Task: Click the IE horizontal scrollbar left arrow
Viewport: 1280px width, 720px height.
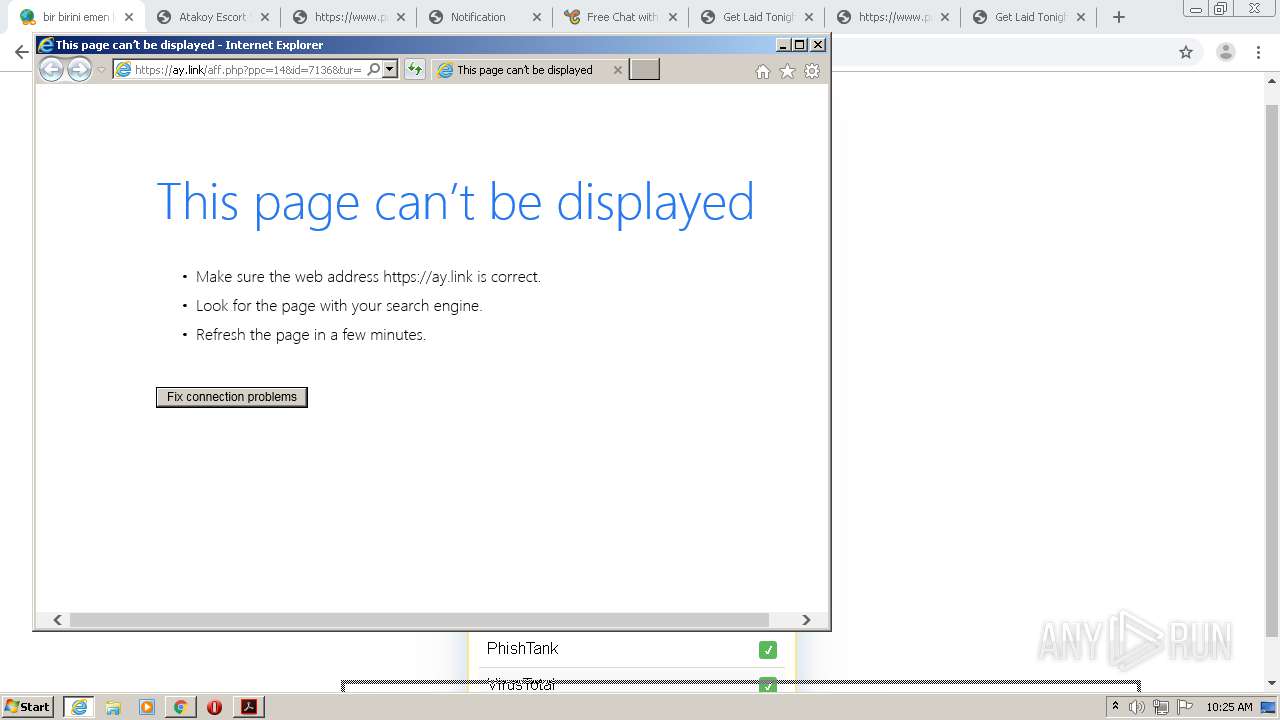Action: [57, 620]
